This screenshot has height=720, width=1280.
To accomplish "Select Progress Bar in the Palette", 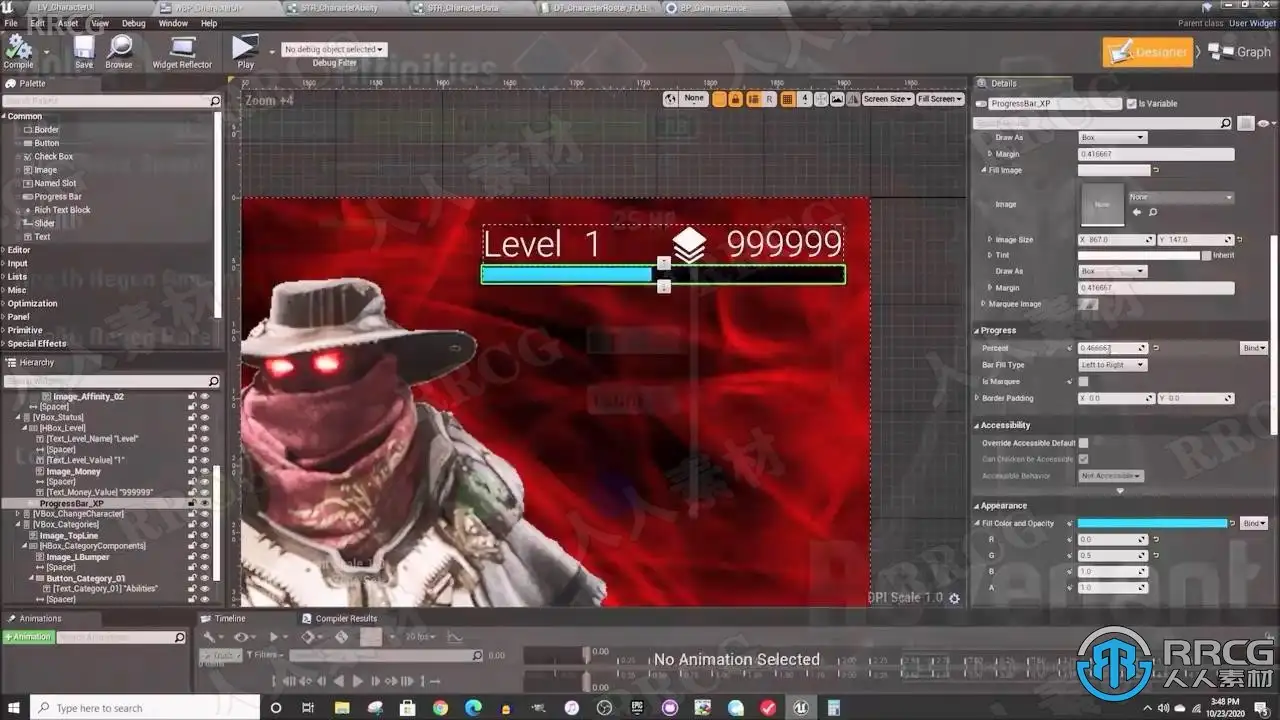I will 58,197.
